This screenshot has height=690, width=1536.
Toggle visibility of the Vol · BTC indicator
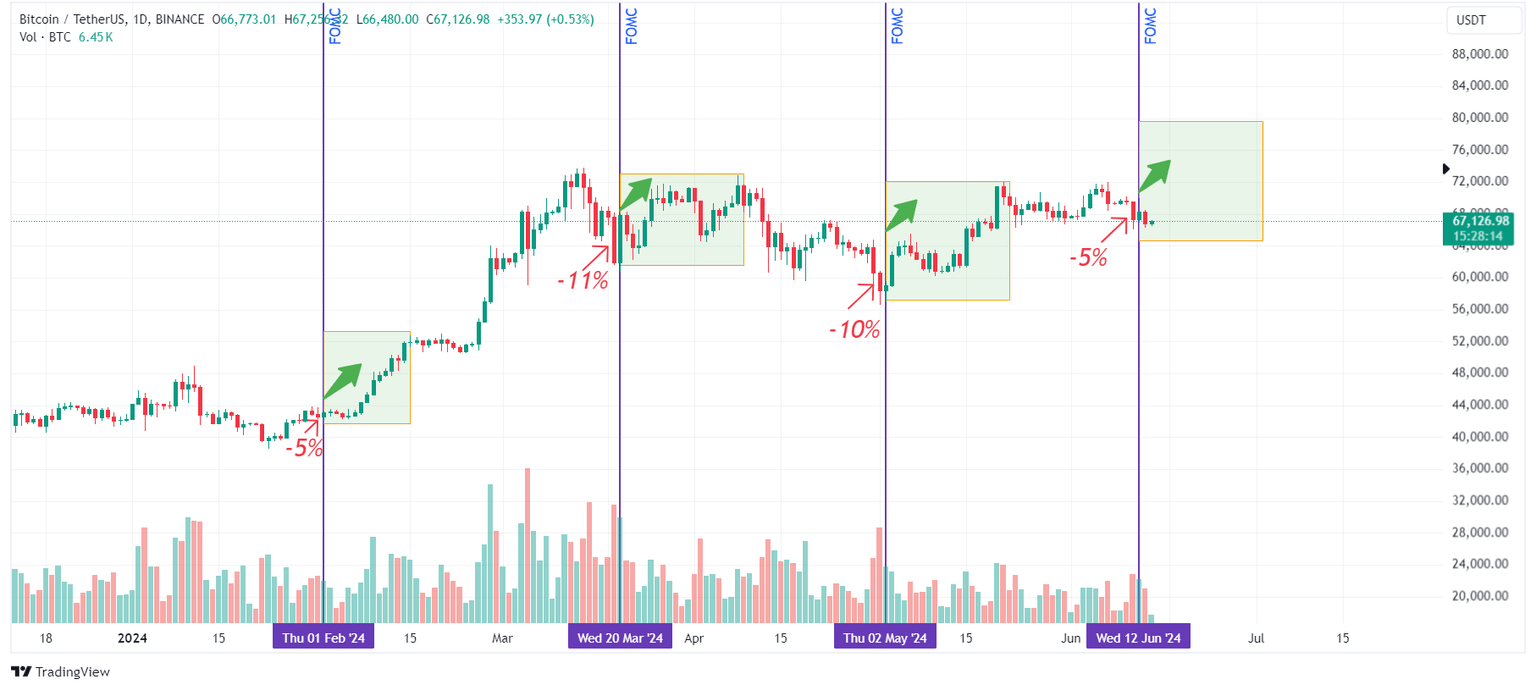click(x=45, y=36)
